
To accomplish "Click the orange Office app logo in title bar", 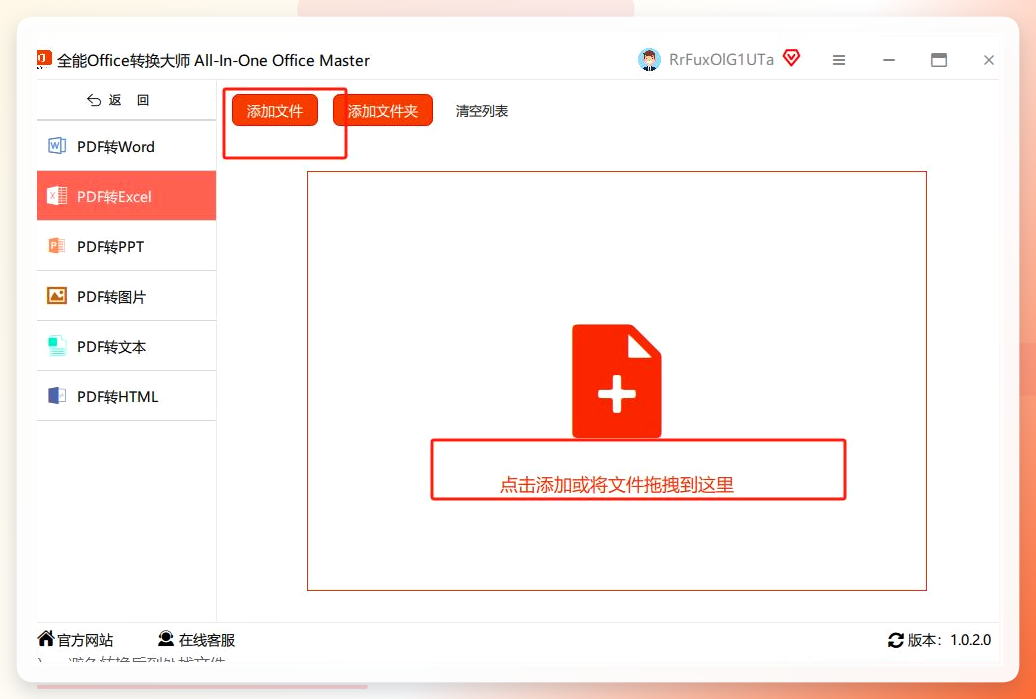I will click(x=44, y=59).
